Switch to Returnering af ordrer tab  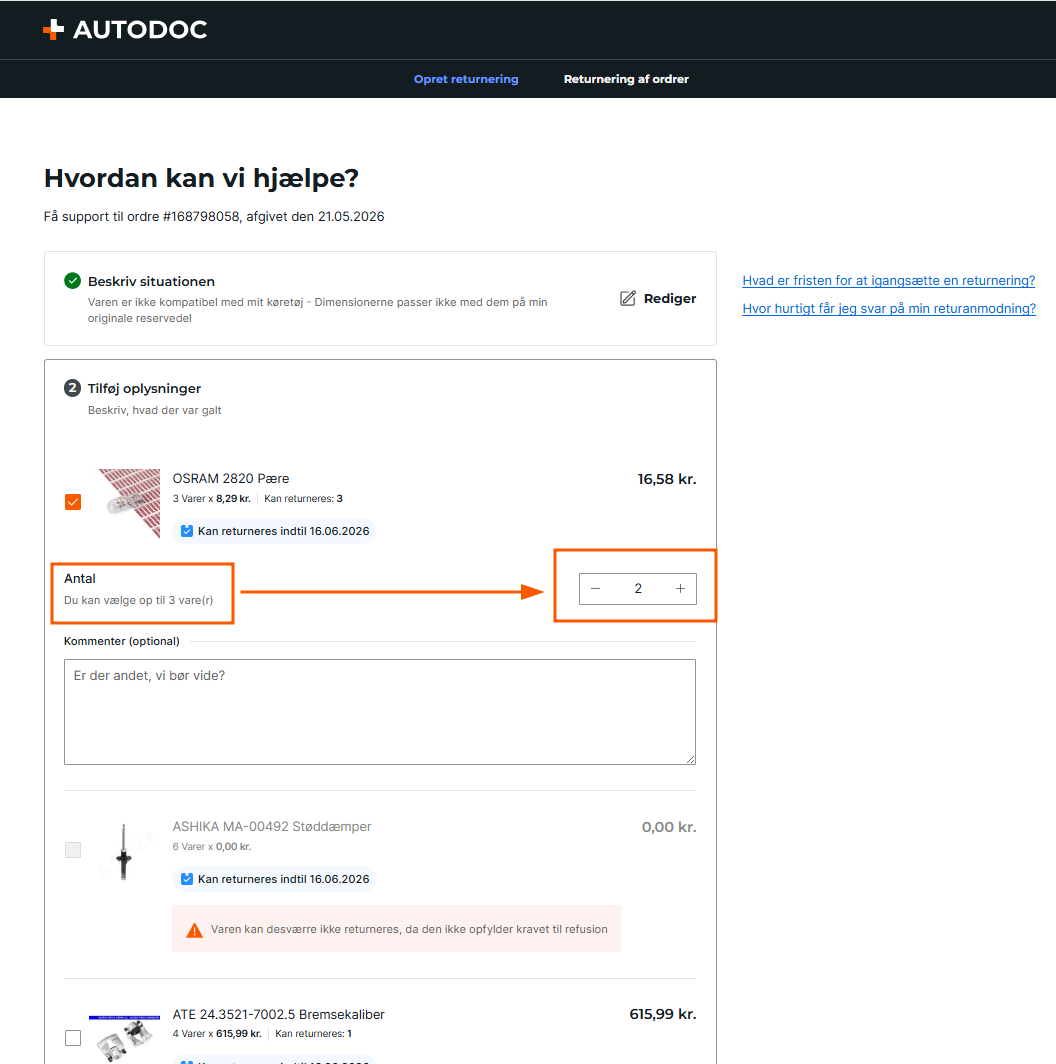626,79
